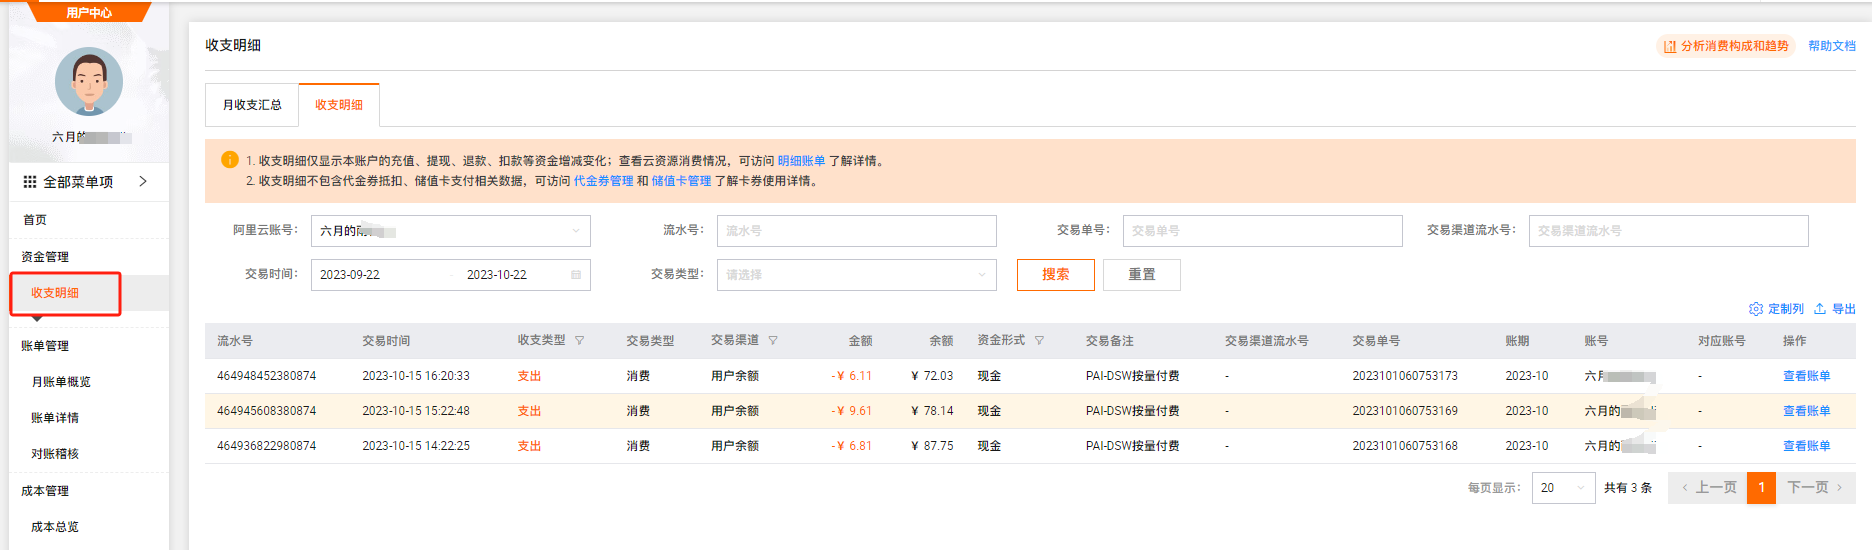The height and width of the screenshot is (550, 1872).
Task: Select page number 1
Action: pyautogui.click(x=1762, y=488)
